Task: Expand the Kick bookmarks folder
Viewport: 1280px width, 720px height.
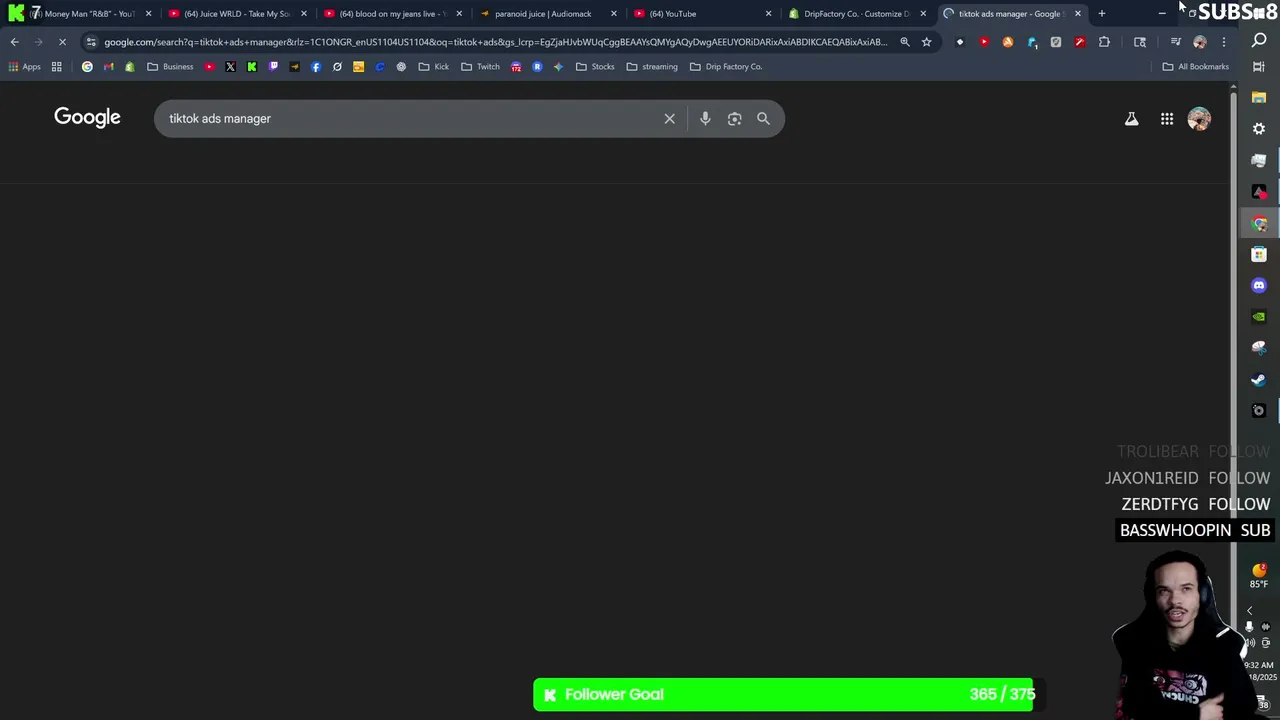Action: coord(434,66)
